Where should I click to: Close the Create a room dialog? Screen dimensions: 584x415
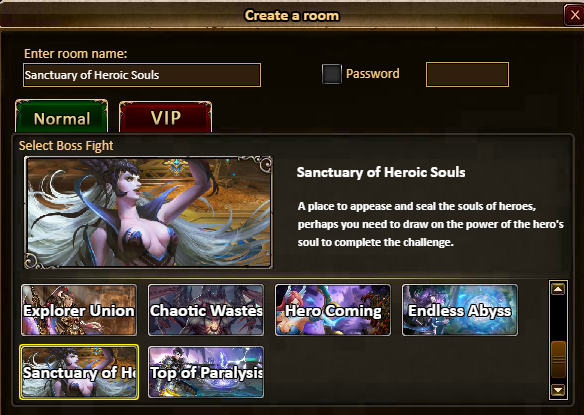click(x=575, y=15)
